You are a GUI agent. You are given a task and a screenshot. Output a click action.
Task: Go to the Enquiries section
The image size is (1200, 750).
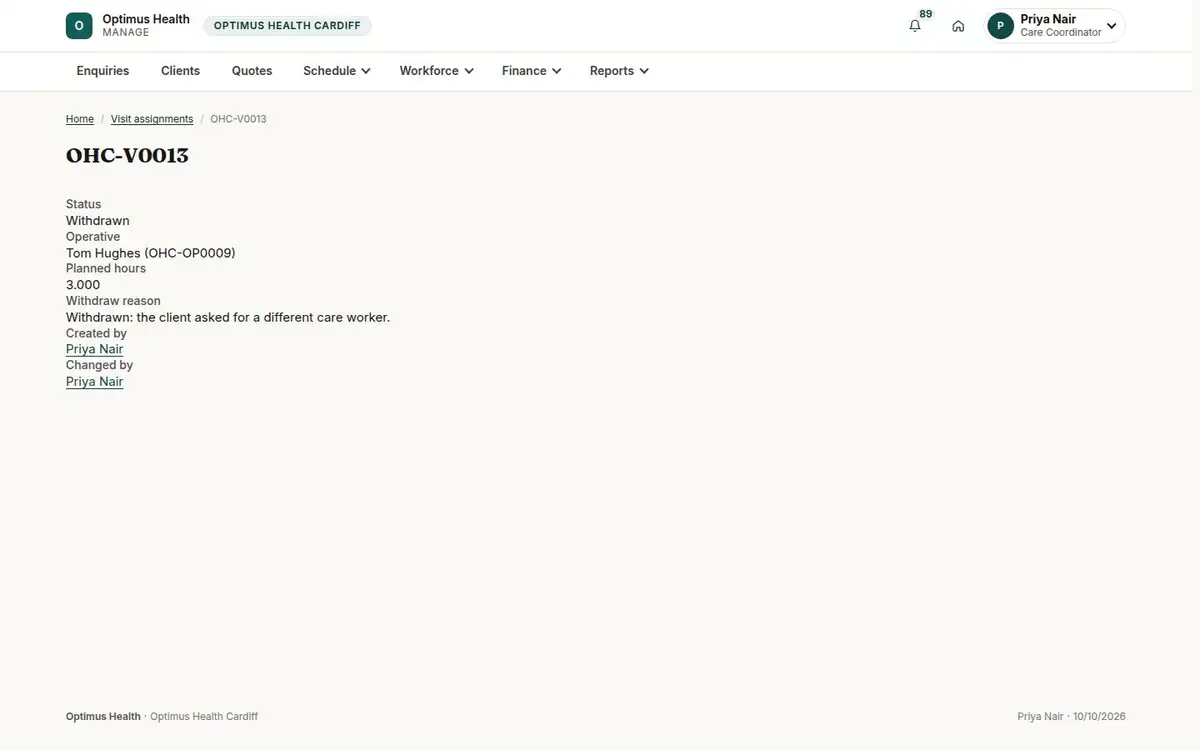click(103, 71)
